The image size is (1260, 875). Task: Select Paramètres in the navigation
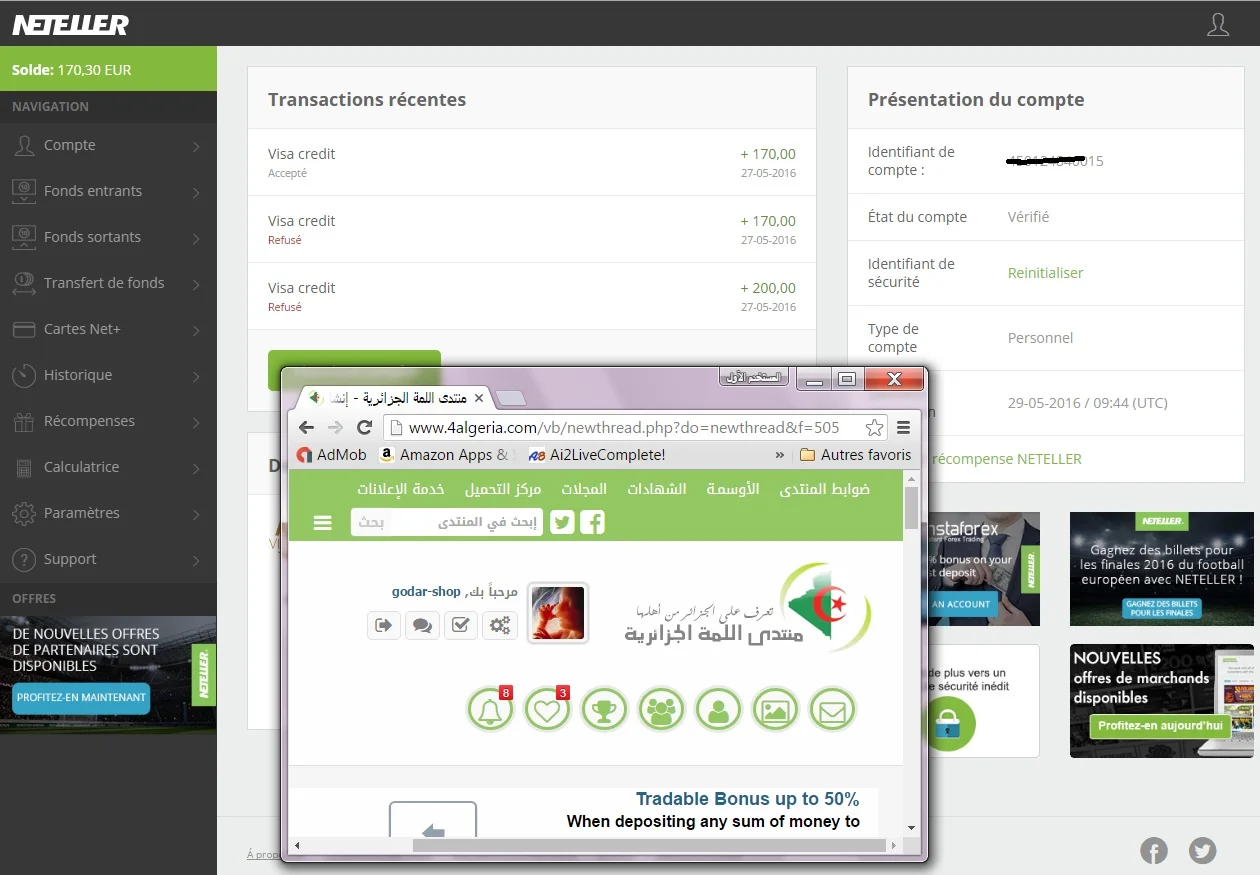[108, 514]
